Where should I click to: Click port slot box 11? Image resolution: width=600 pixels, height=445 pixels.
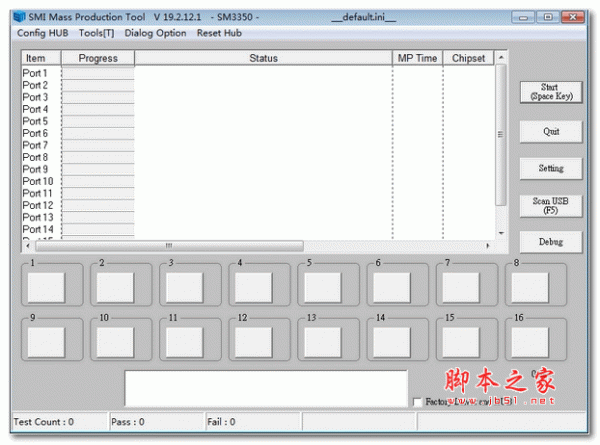coord(184,342)
